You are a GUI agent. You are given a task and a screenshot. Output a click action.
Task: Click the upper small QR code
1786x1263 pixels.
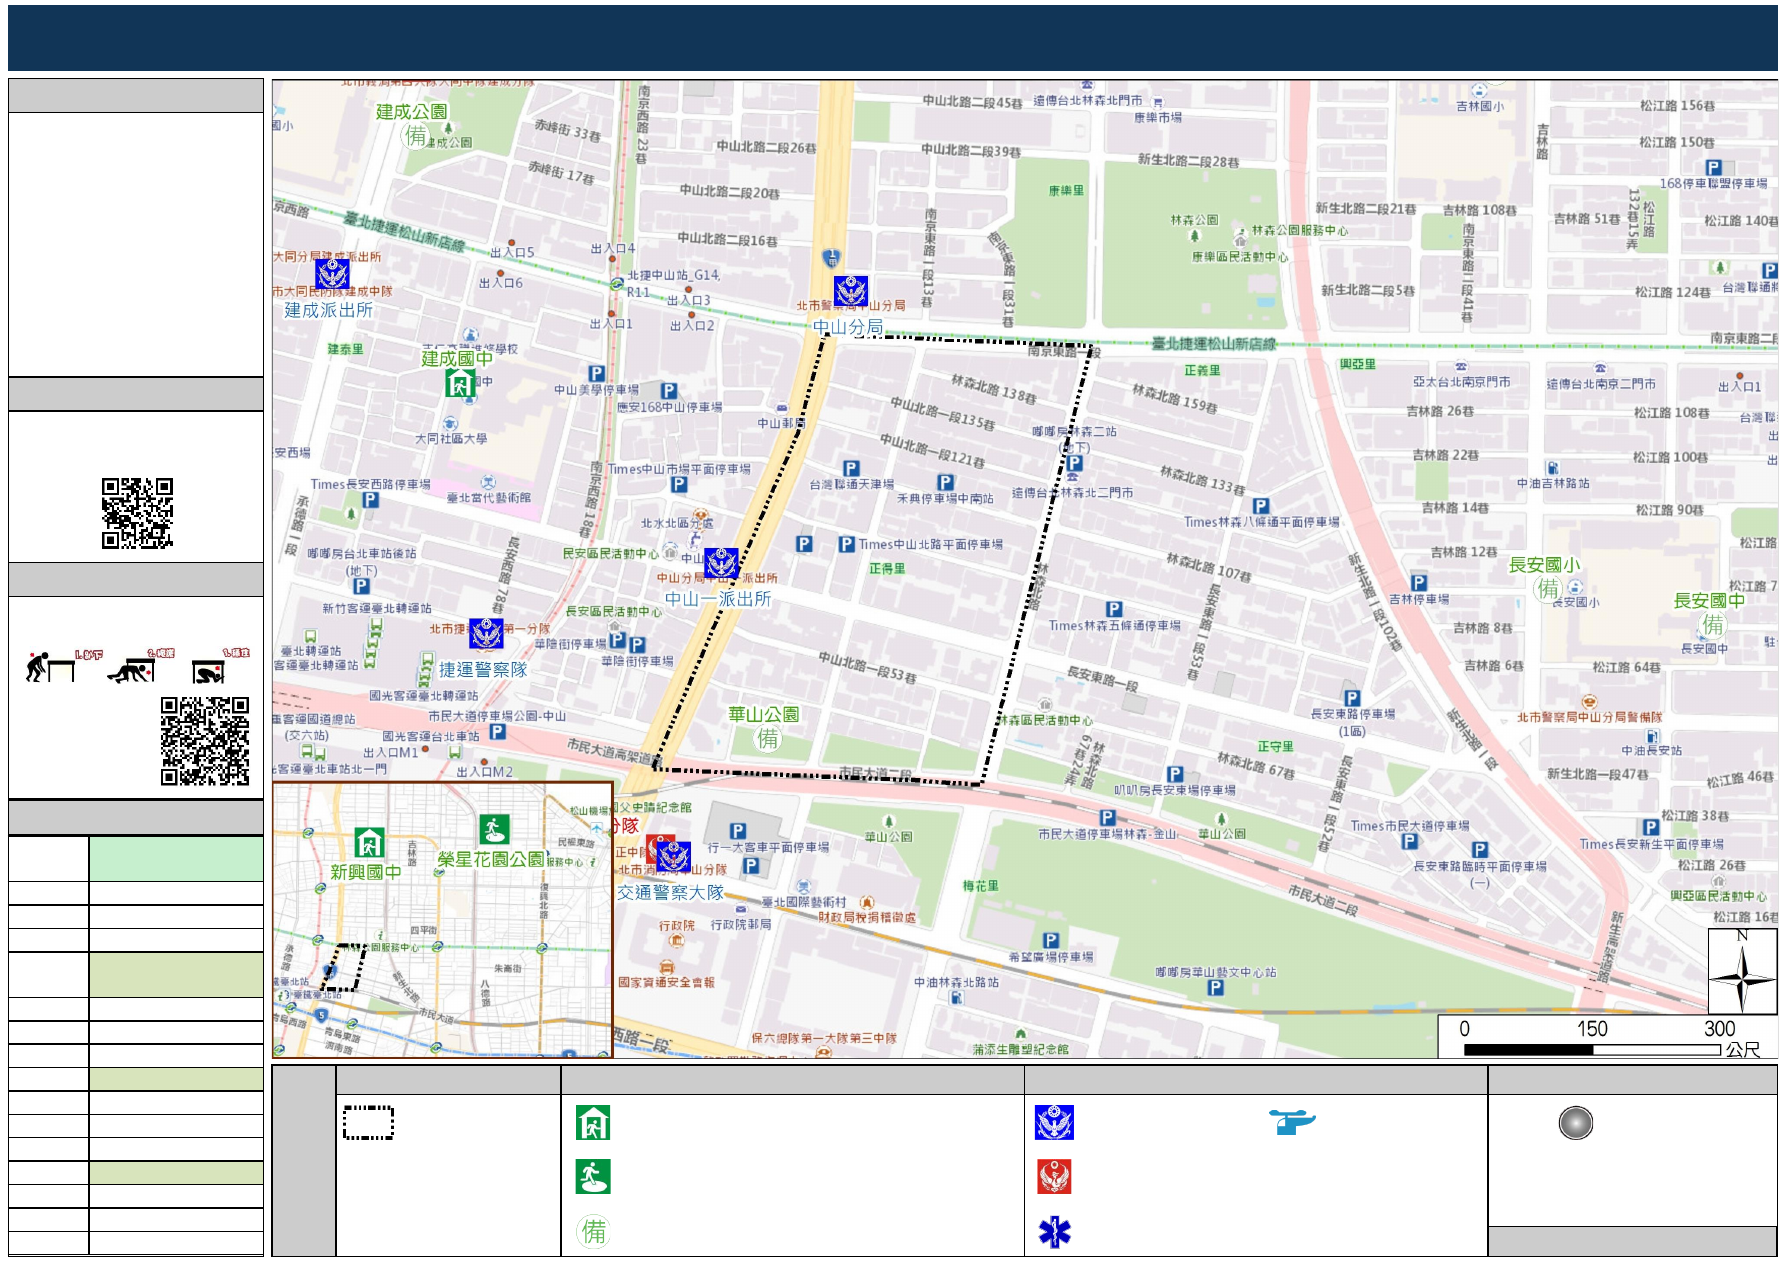point(137,513)
